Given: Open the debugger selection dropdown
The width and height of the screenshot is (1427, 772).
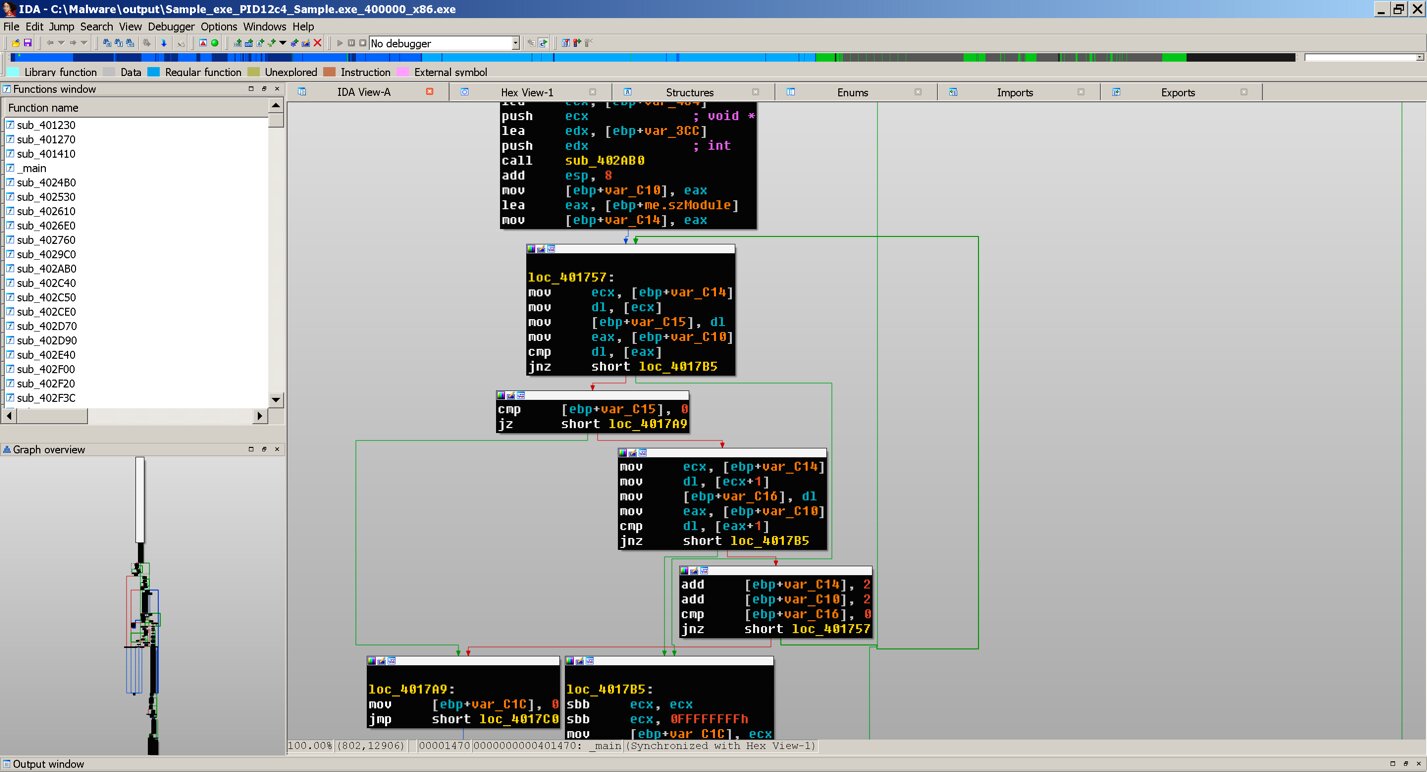Looking at the screenshot, I should [x=515, y=43].
